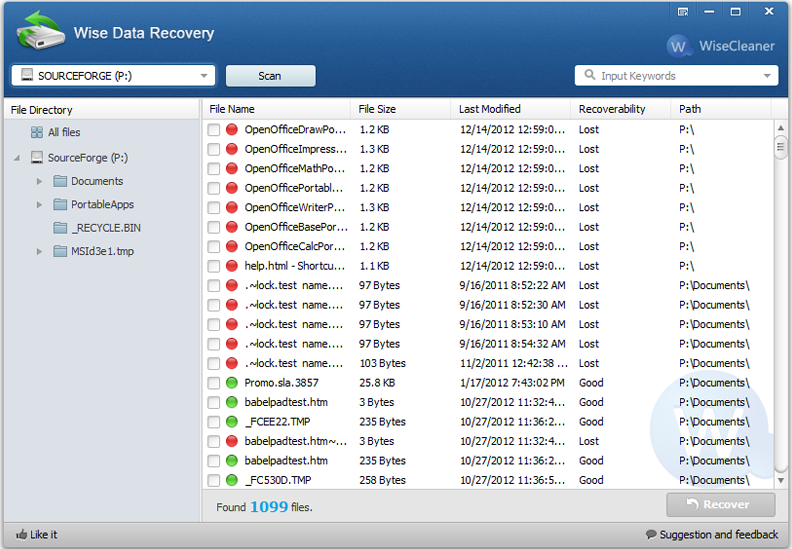The image size is (792, 549).
Task: Click the Wise Data Recovery logo icon
Action: pos(41,30)
